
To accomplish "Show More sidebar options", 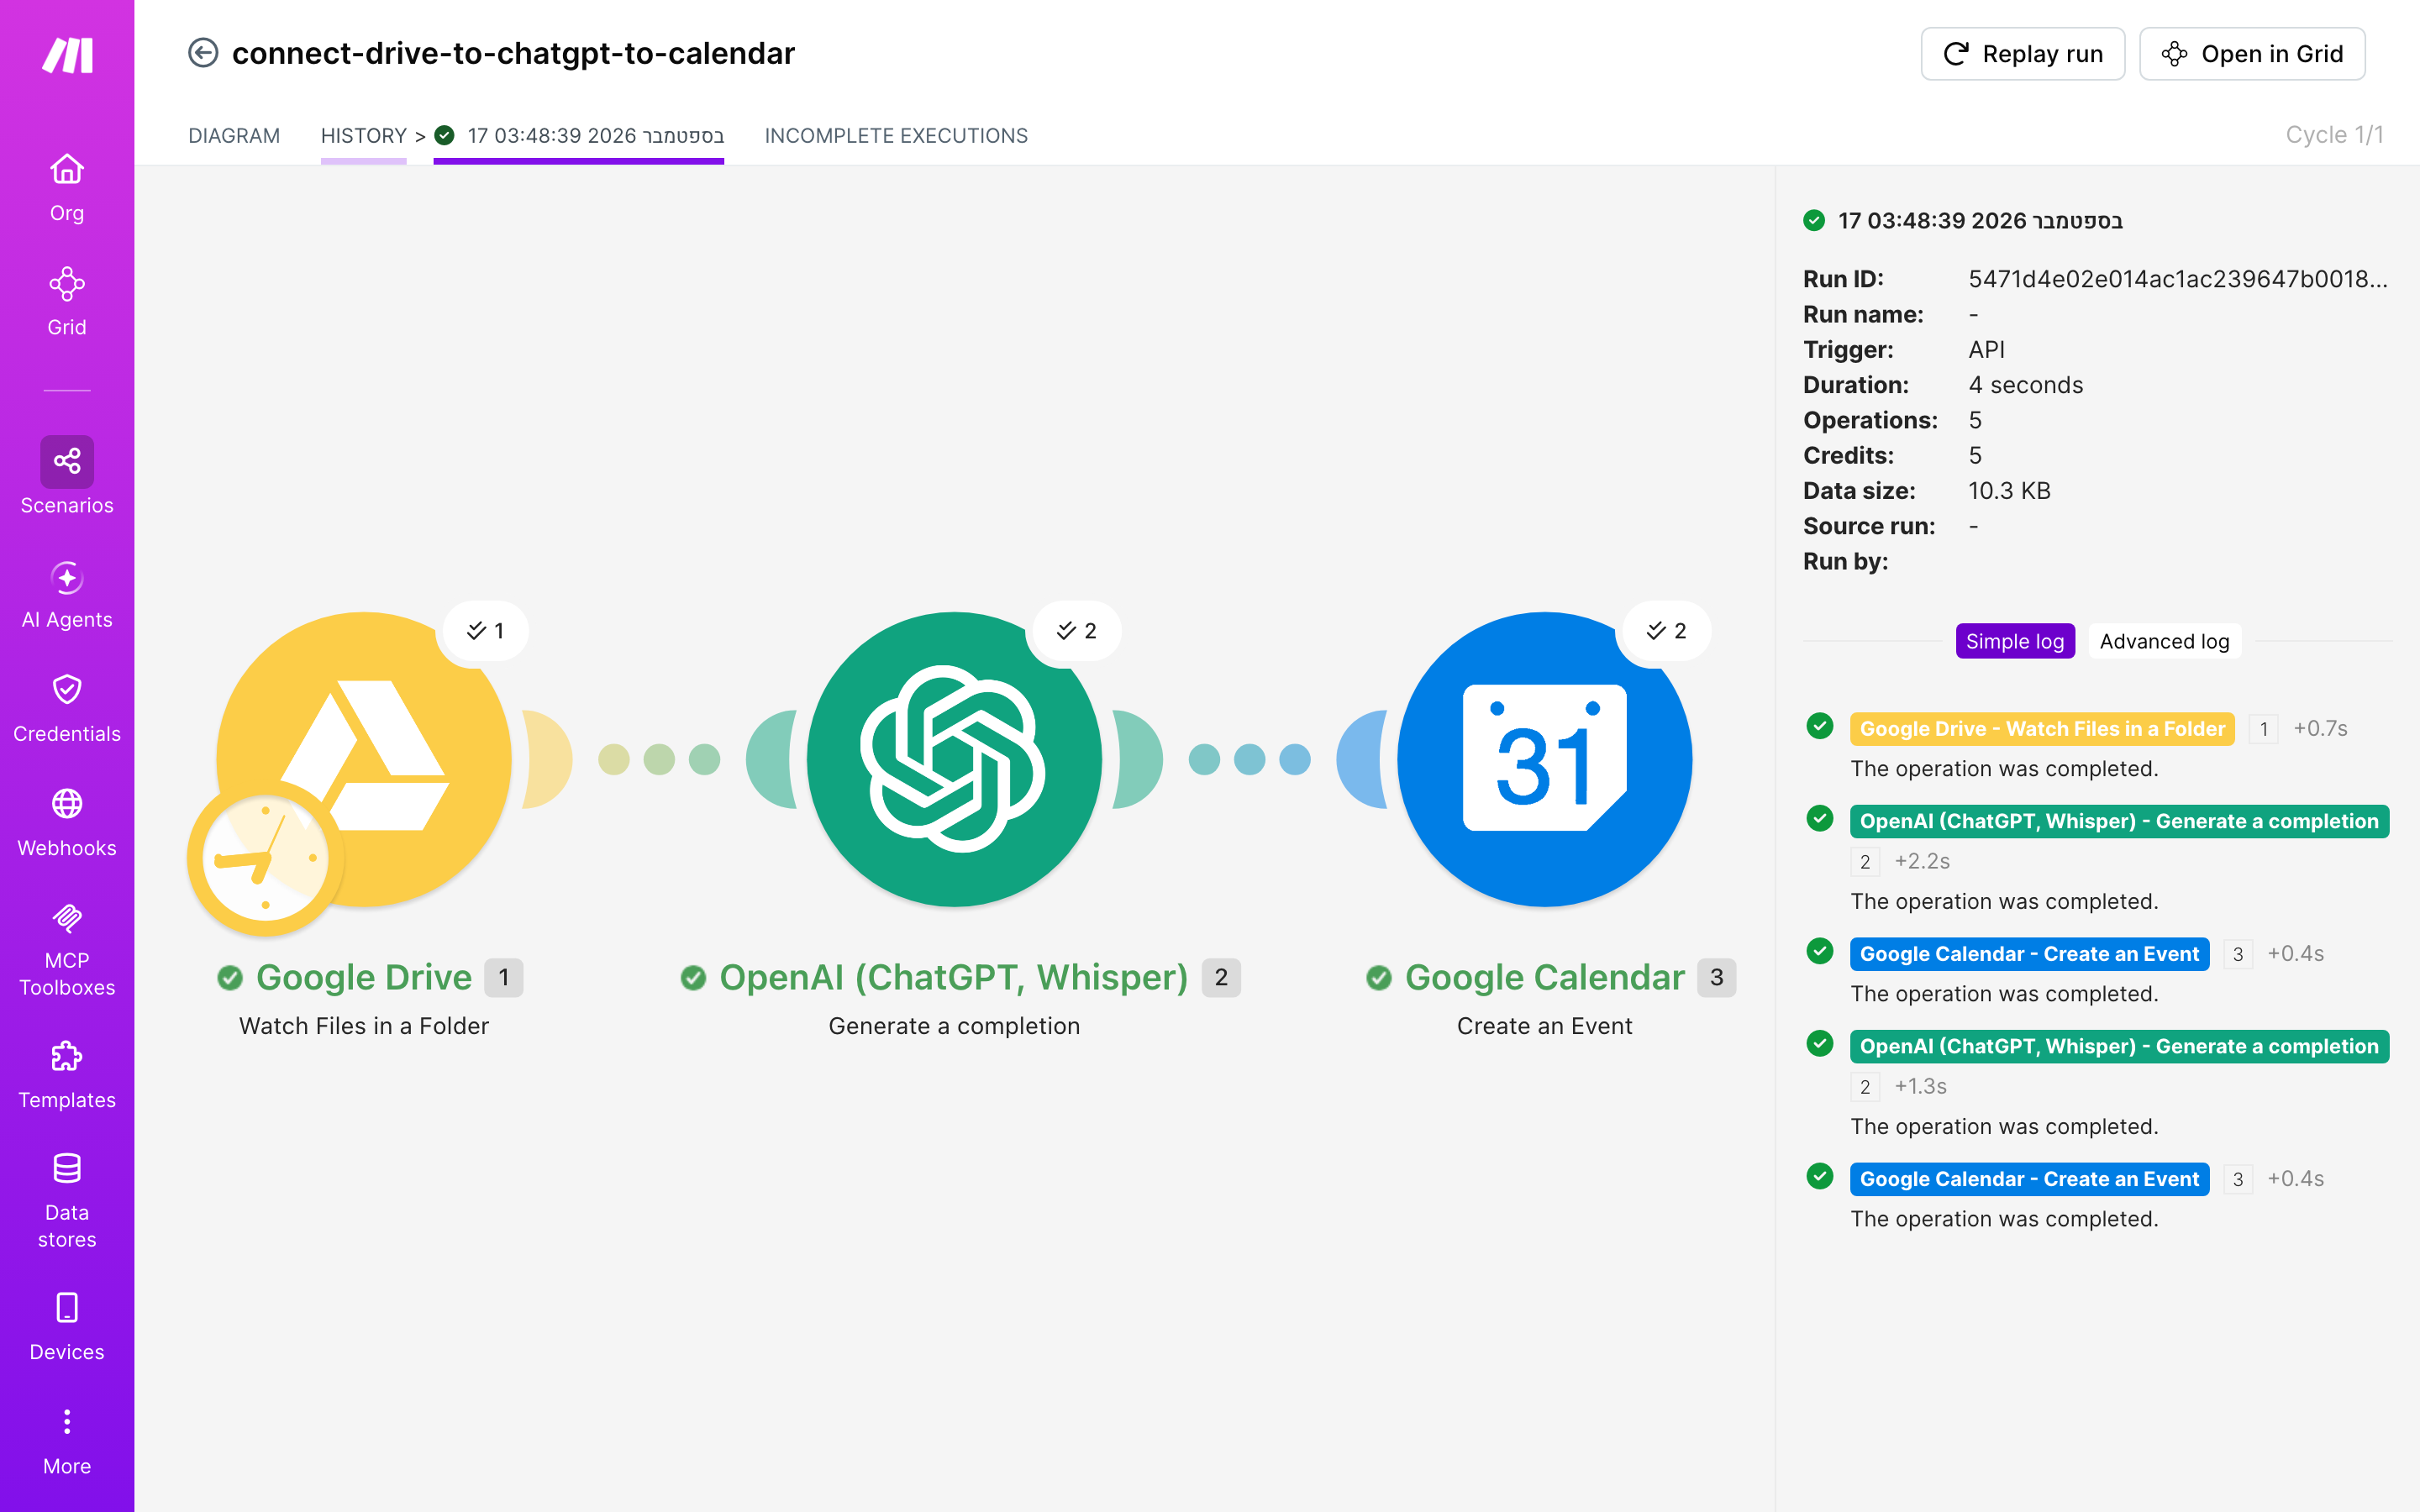I will pyautogui.click(x=67, y=1441).
